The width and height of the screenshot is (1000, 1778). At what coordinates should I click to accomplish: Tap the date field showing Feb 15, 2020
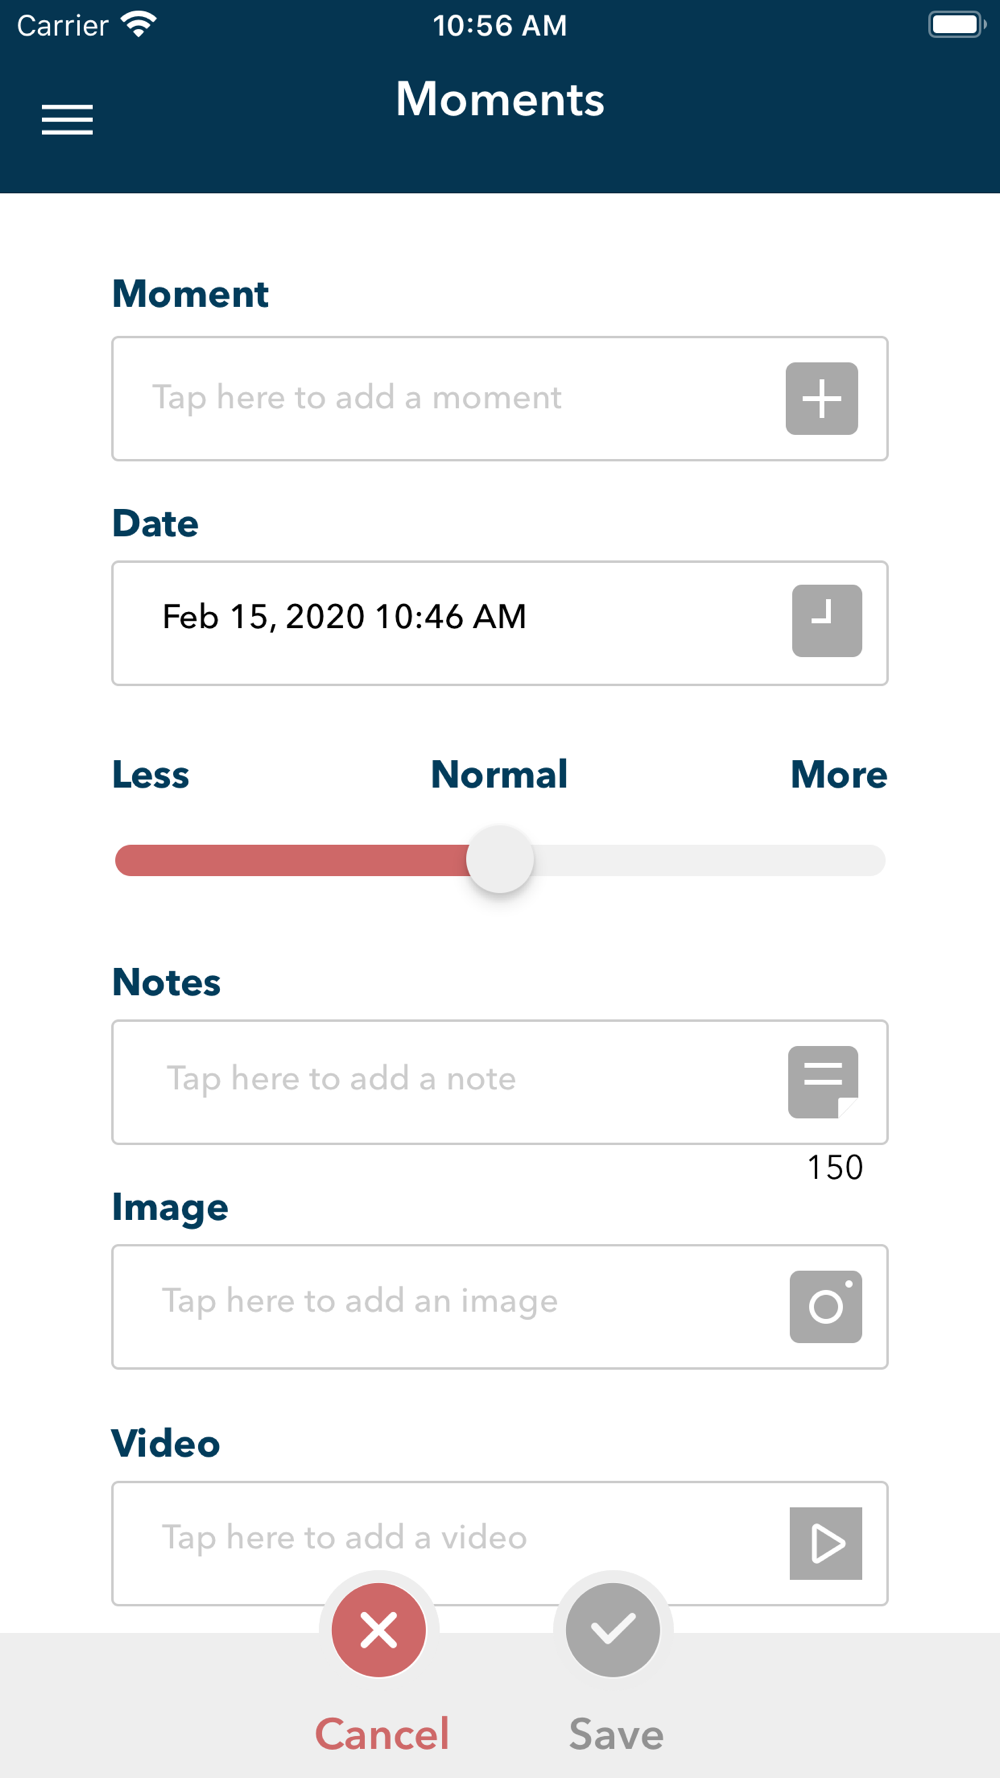(440, 618)
